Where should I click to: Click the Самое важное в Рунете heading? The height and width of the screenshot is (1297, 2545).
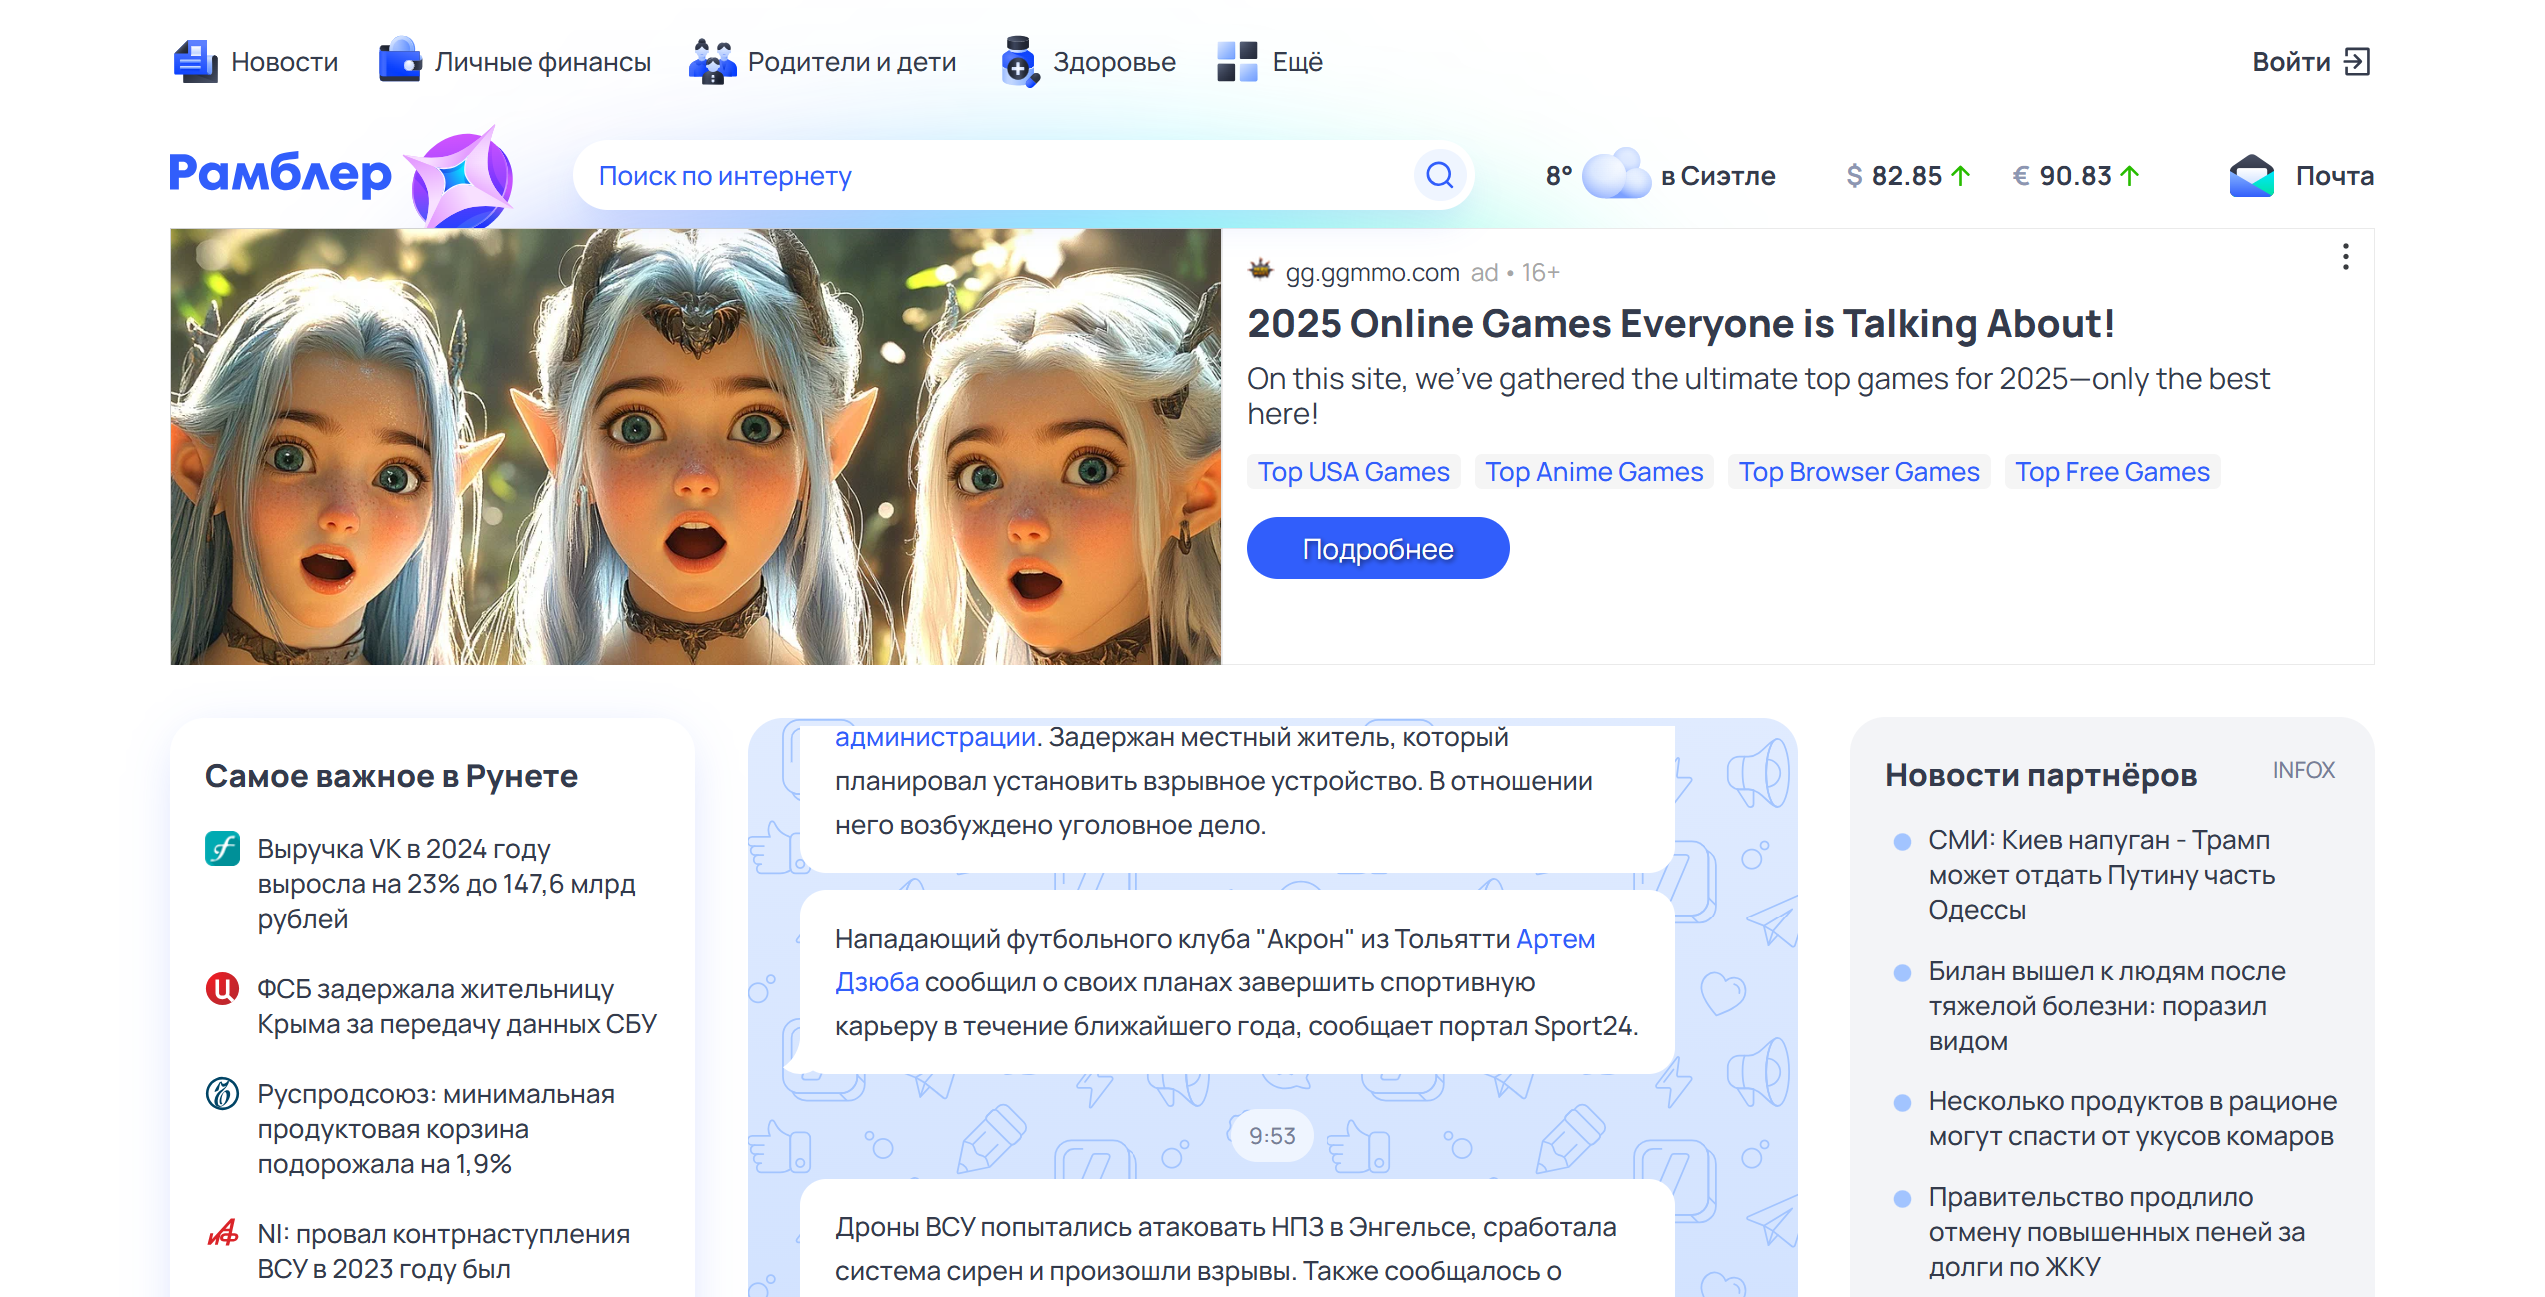(x=391, y=776)
